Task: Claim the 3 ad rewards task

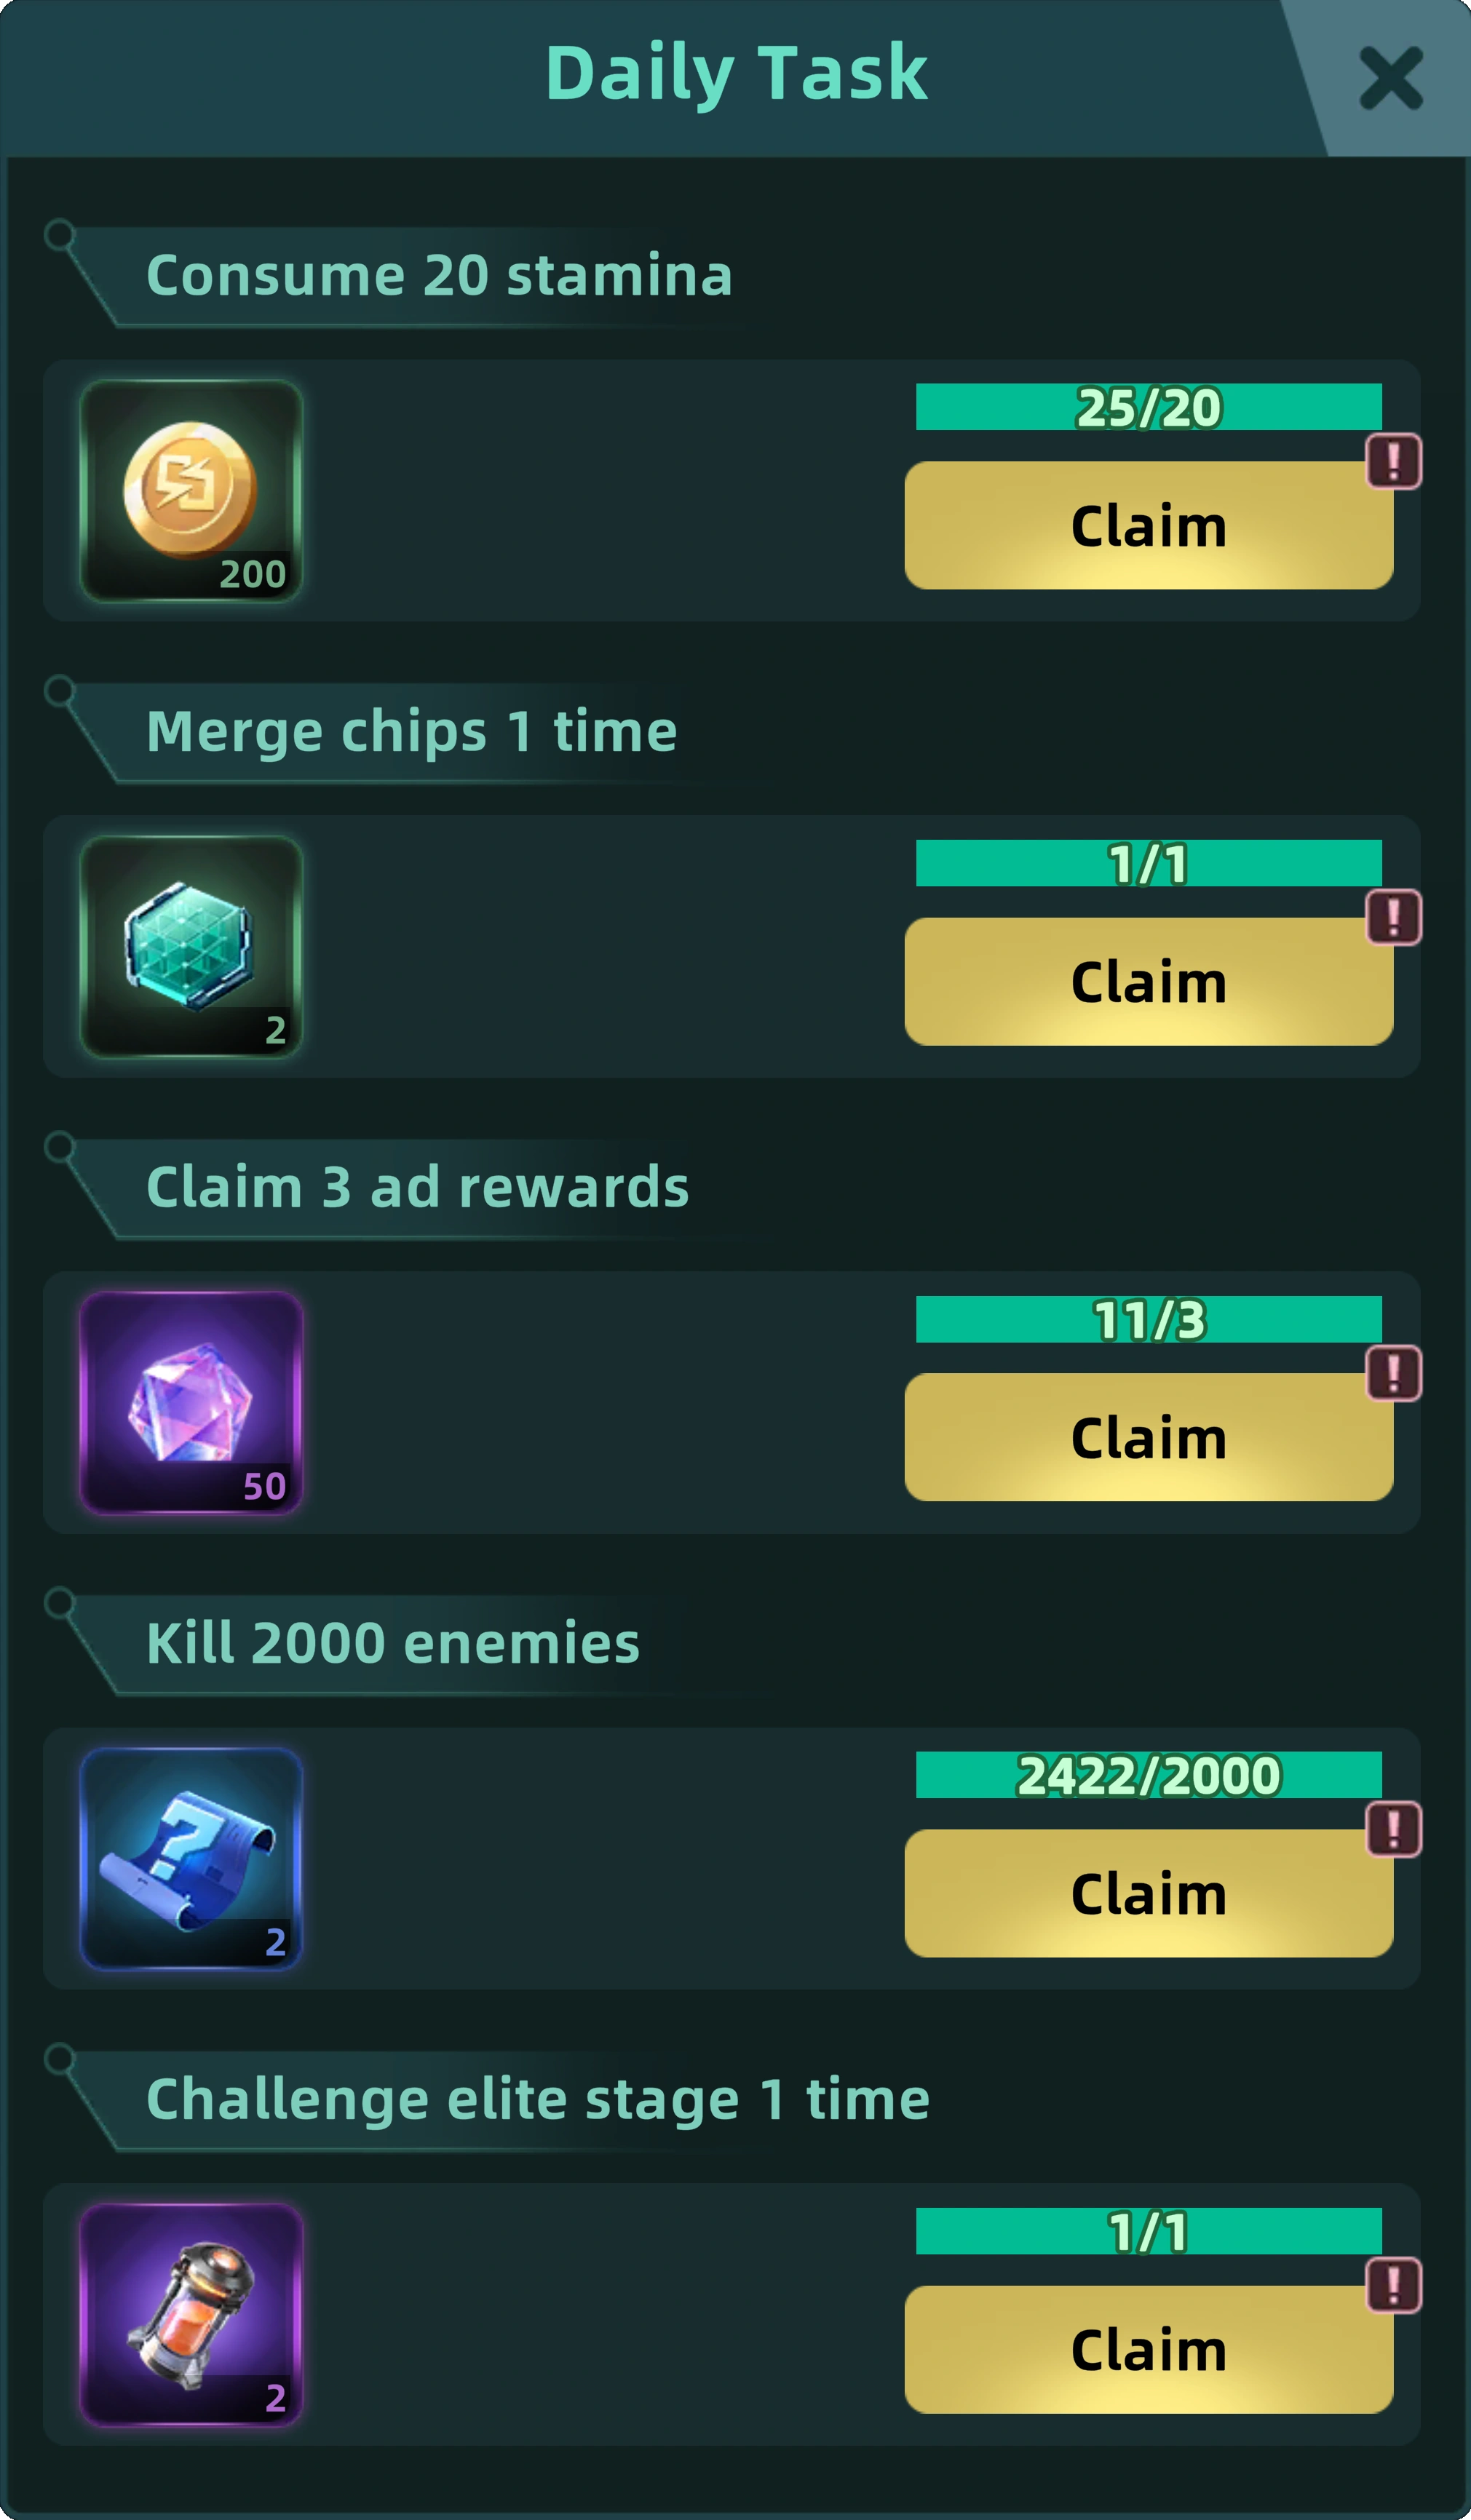Action: click(1149, 1437)
